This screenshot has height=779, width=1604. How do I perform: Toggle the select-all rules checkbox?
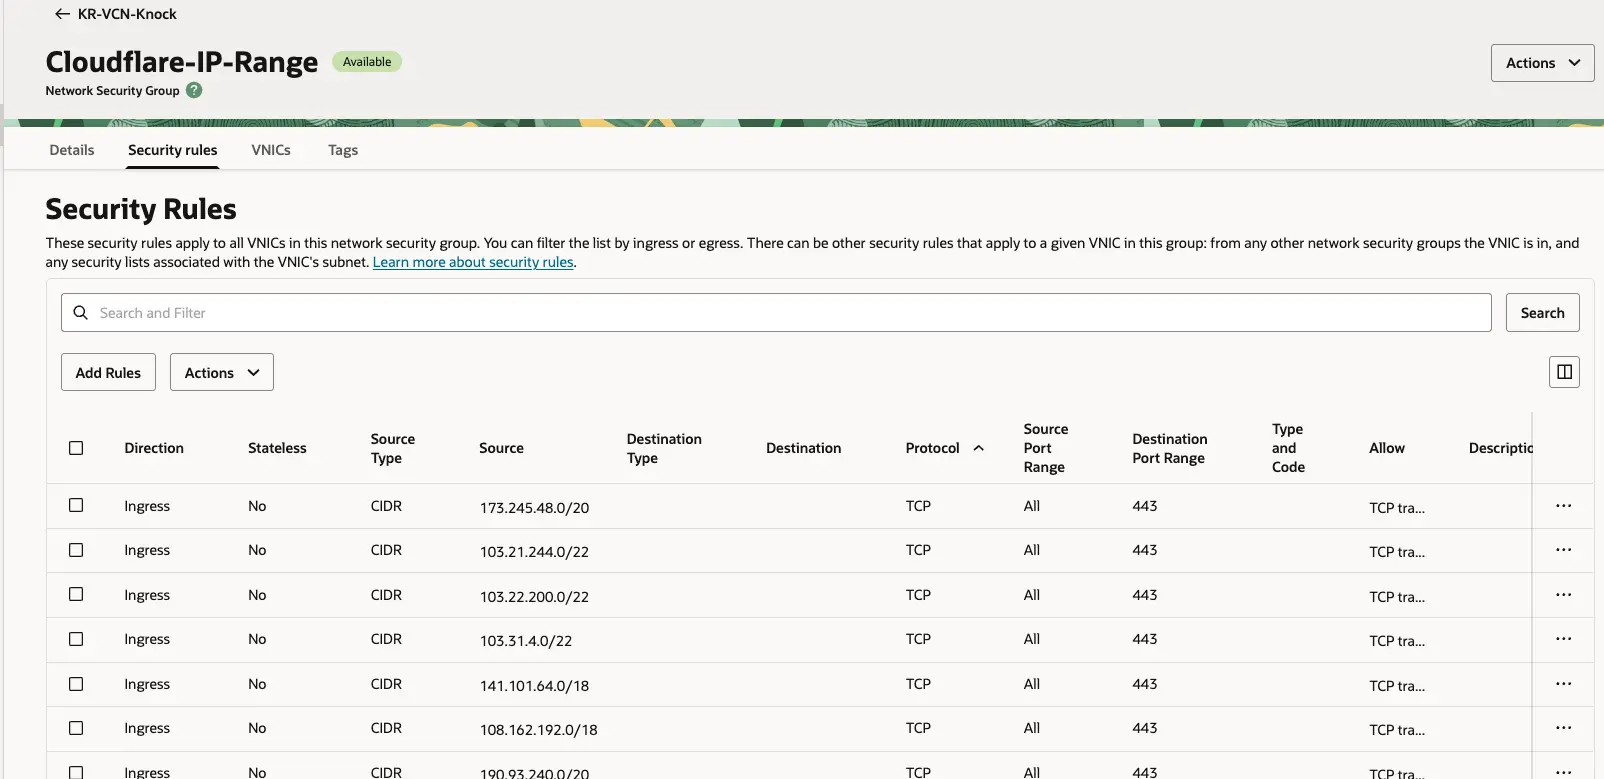[76, 448]
